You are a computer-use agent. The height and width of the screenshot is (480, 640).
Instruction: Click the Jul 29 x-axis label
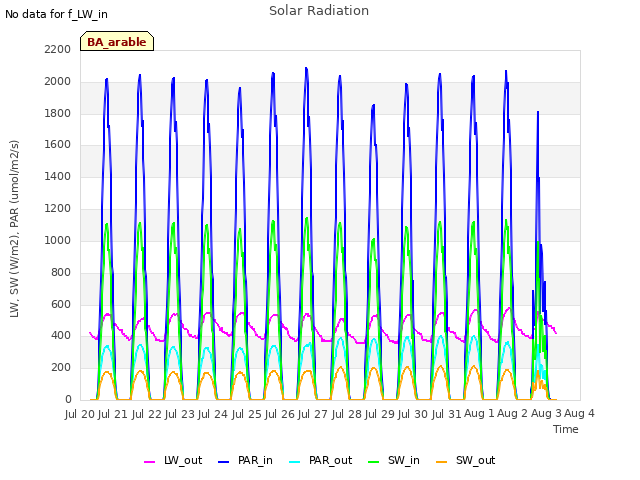(380, 414)
